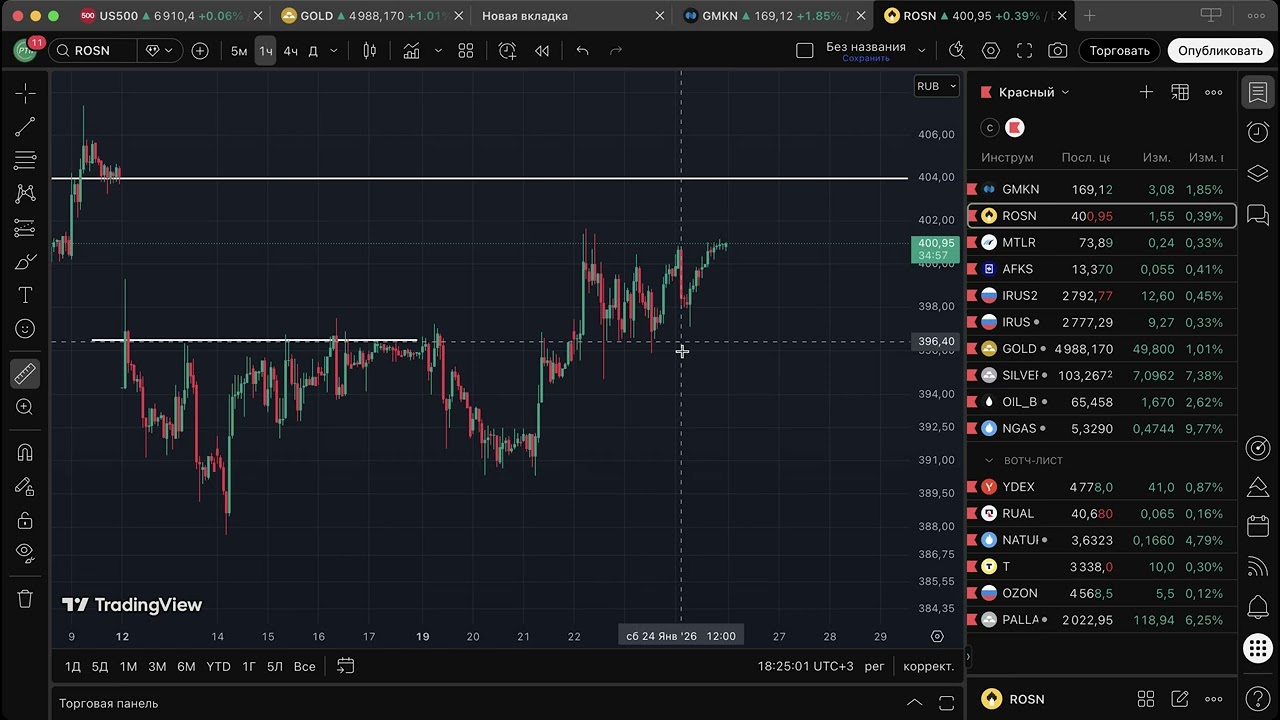Viewport: 1280px width, 720px height.
Task: Open the economic calendar sidebar icon
Action: 1258,526
